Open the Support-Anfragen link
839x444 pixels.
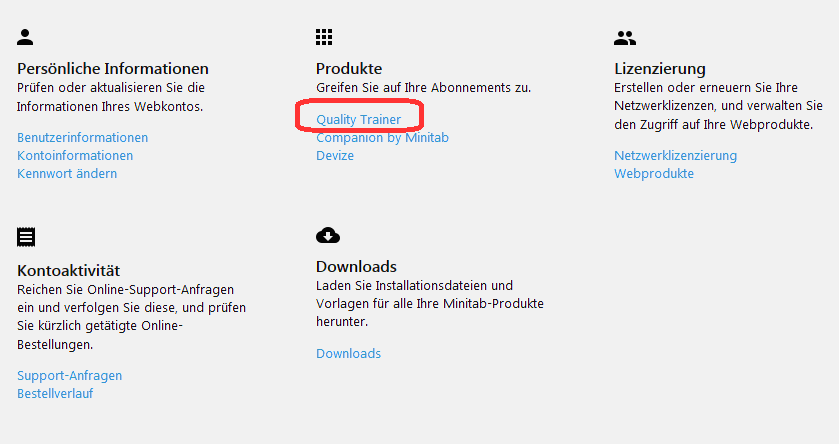click(x=70, y=376)
